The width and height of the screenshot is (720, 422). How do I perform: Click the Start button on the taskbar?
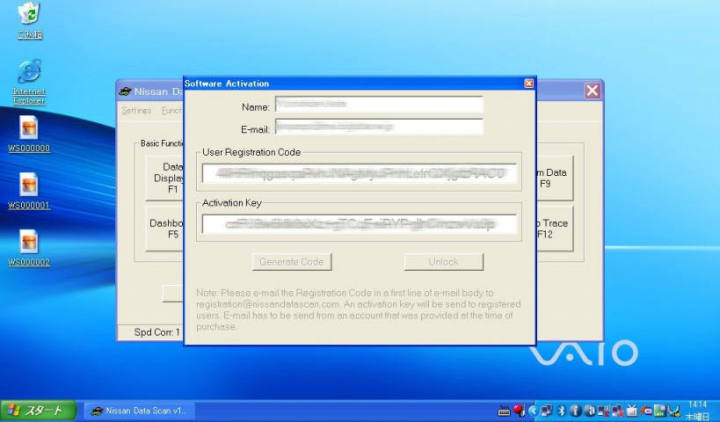[39, 411]
